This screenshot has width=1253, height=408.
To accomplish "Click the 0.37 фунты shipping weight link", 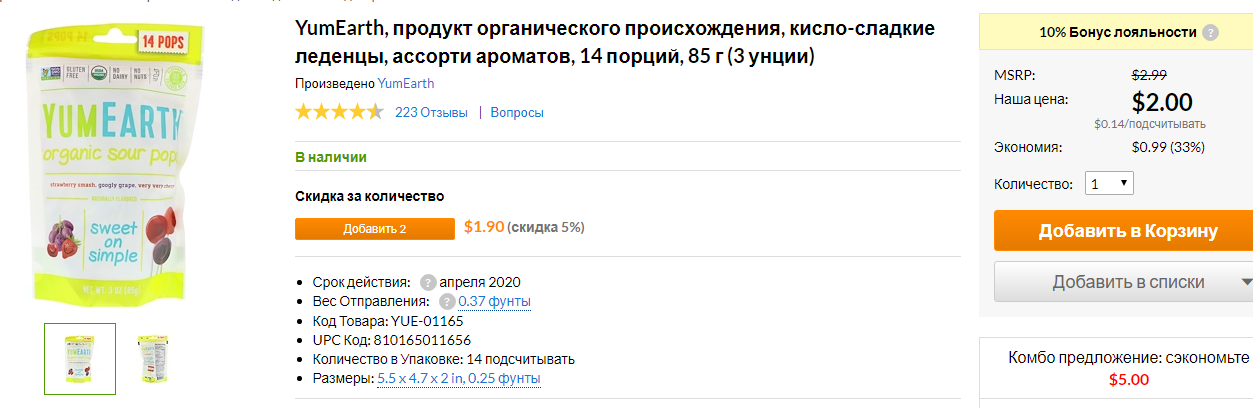I will [x=495, y=301].
